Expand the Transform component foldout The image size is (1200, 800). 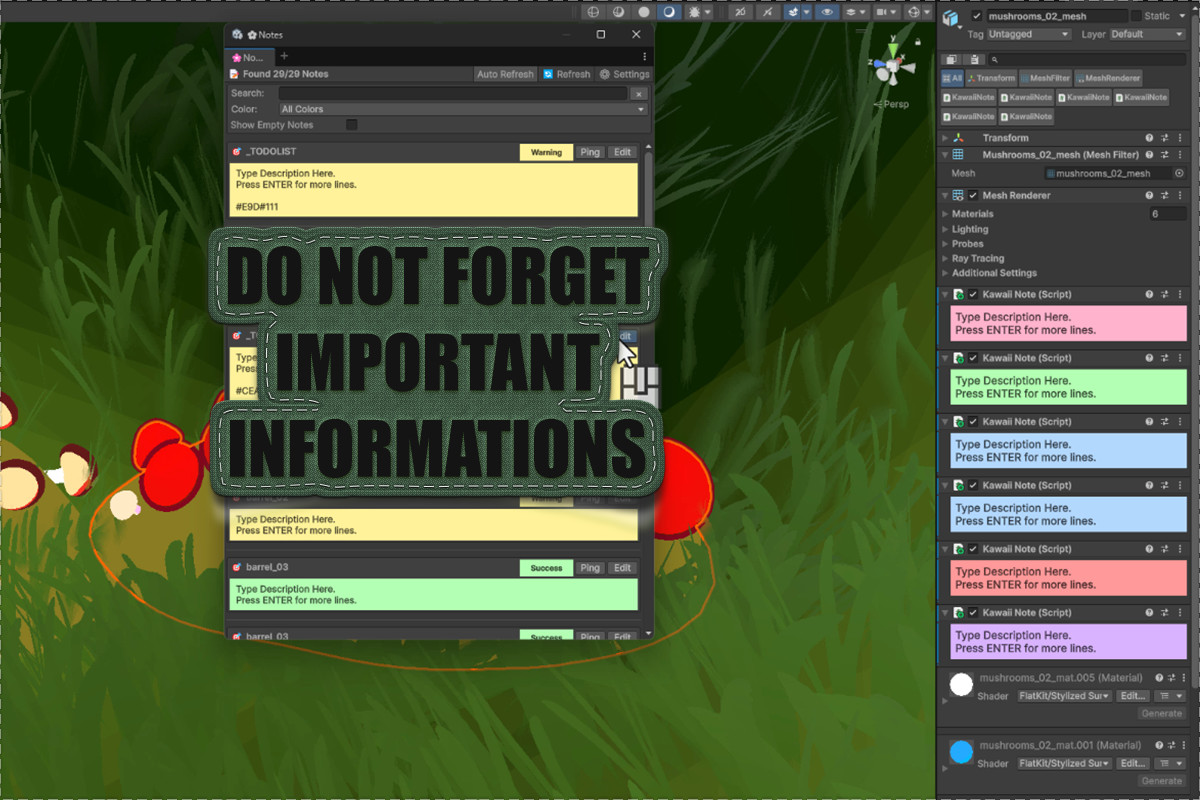coord(946,138)
